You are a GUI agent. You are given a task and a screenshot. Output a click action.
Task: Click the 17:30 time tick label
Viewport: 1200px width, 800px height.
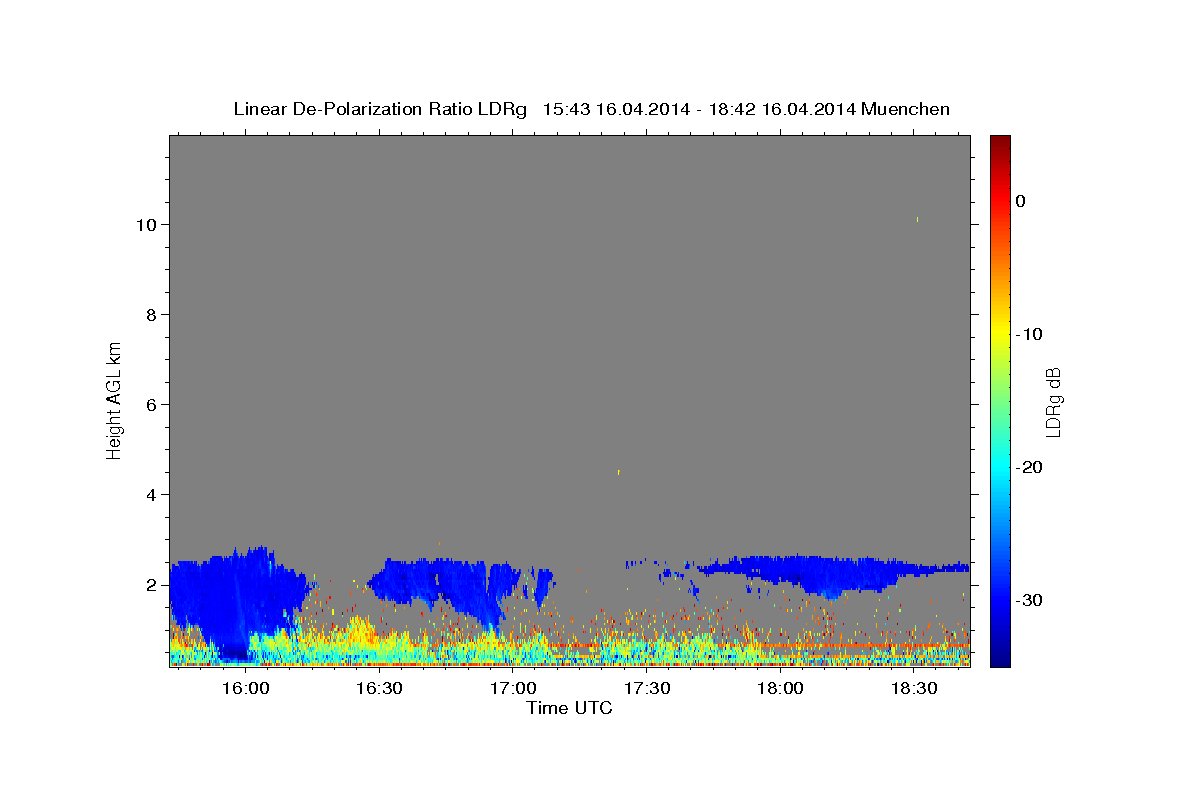click(x=646, y=688)
